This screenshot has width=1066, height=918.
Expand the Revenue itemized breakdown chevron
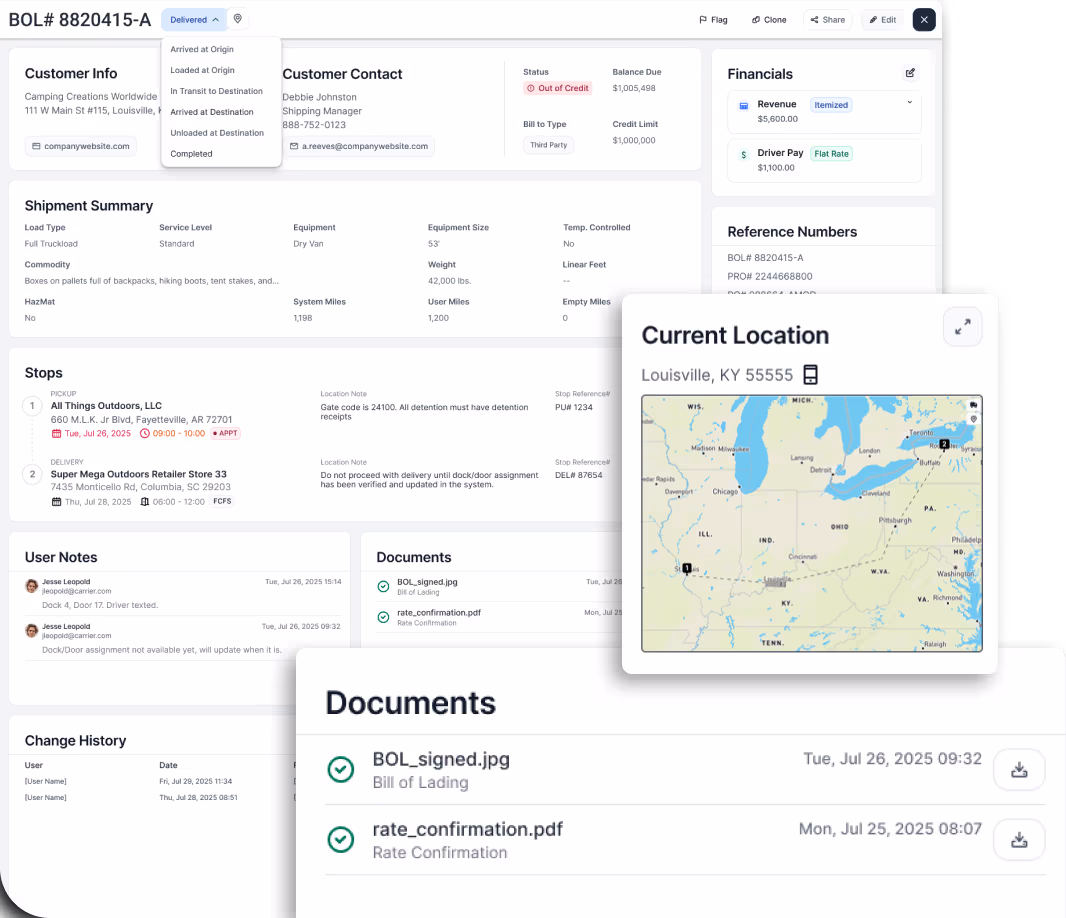(909, 102)
